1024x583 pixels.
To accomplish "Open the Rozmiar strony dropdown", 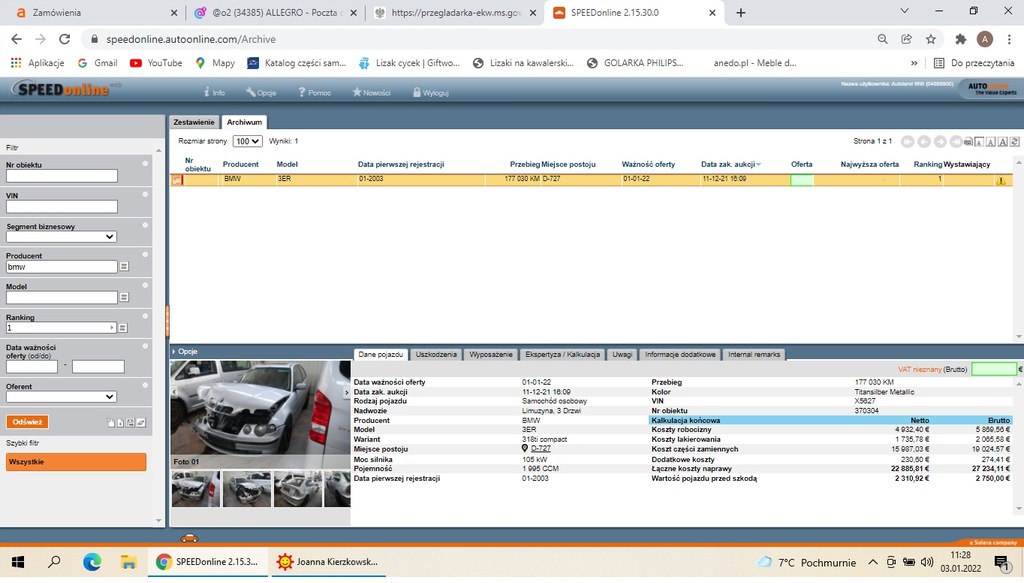I will tap(248, 142).
